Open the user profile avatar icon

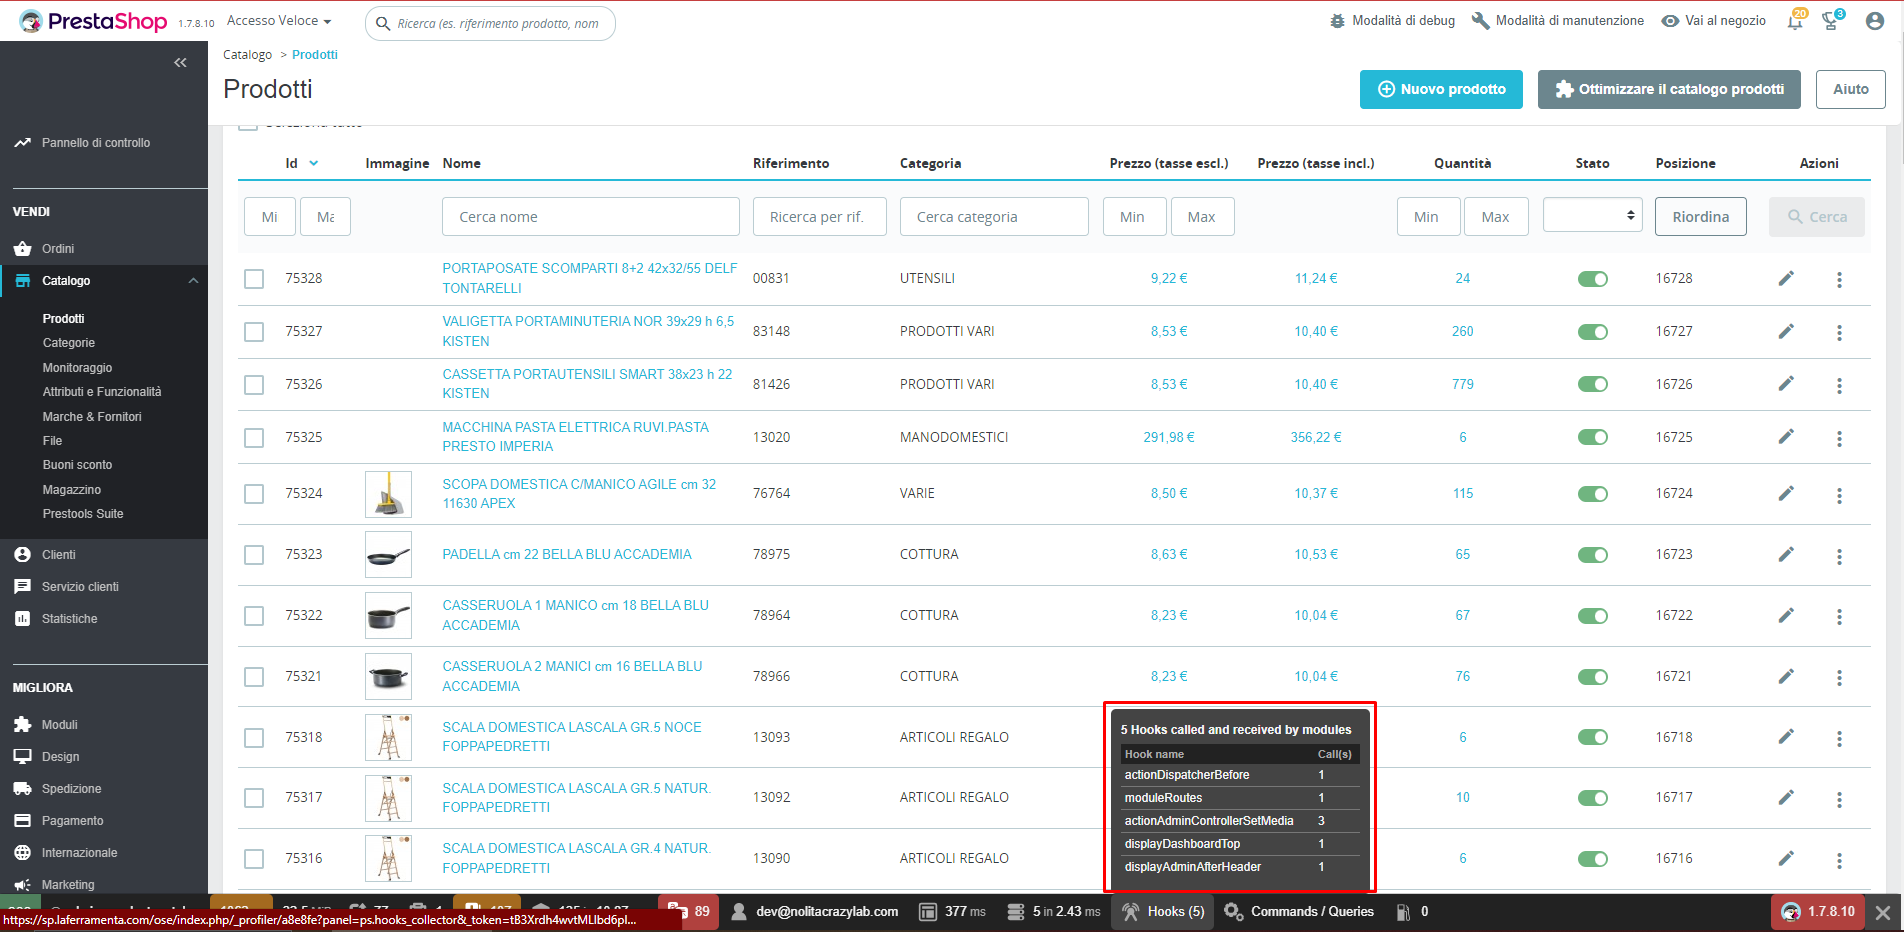1875,21
